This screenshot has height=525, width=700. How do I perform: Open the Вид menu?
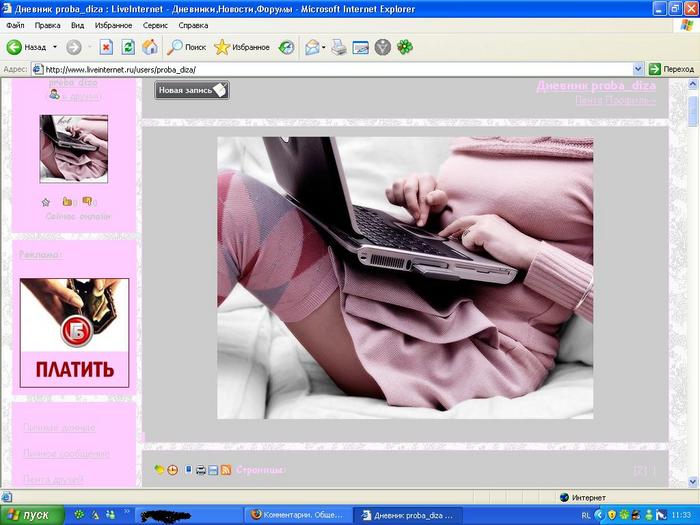coord(77,25)
